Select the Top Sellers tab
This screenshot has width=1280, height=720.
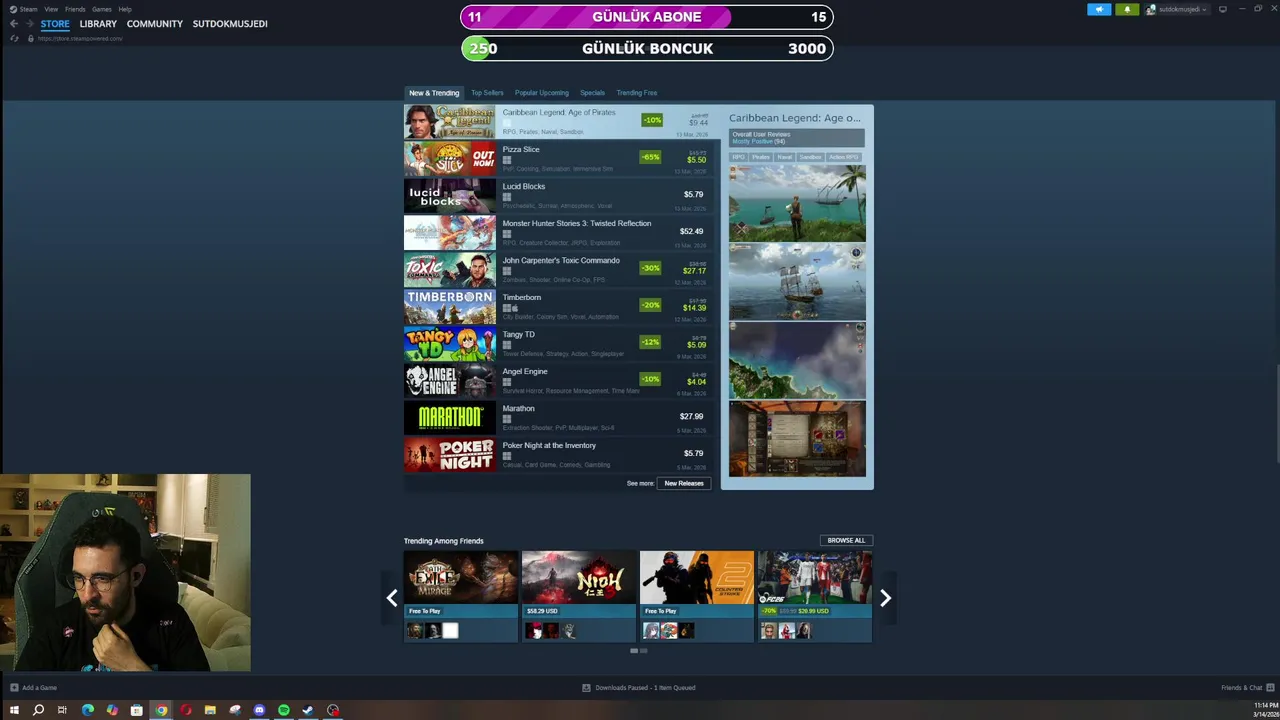point(487,93)
